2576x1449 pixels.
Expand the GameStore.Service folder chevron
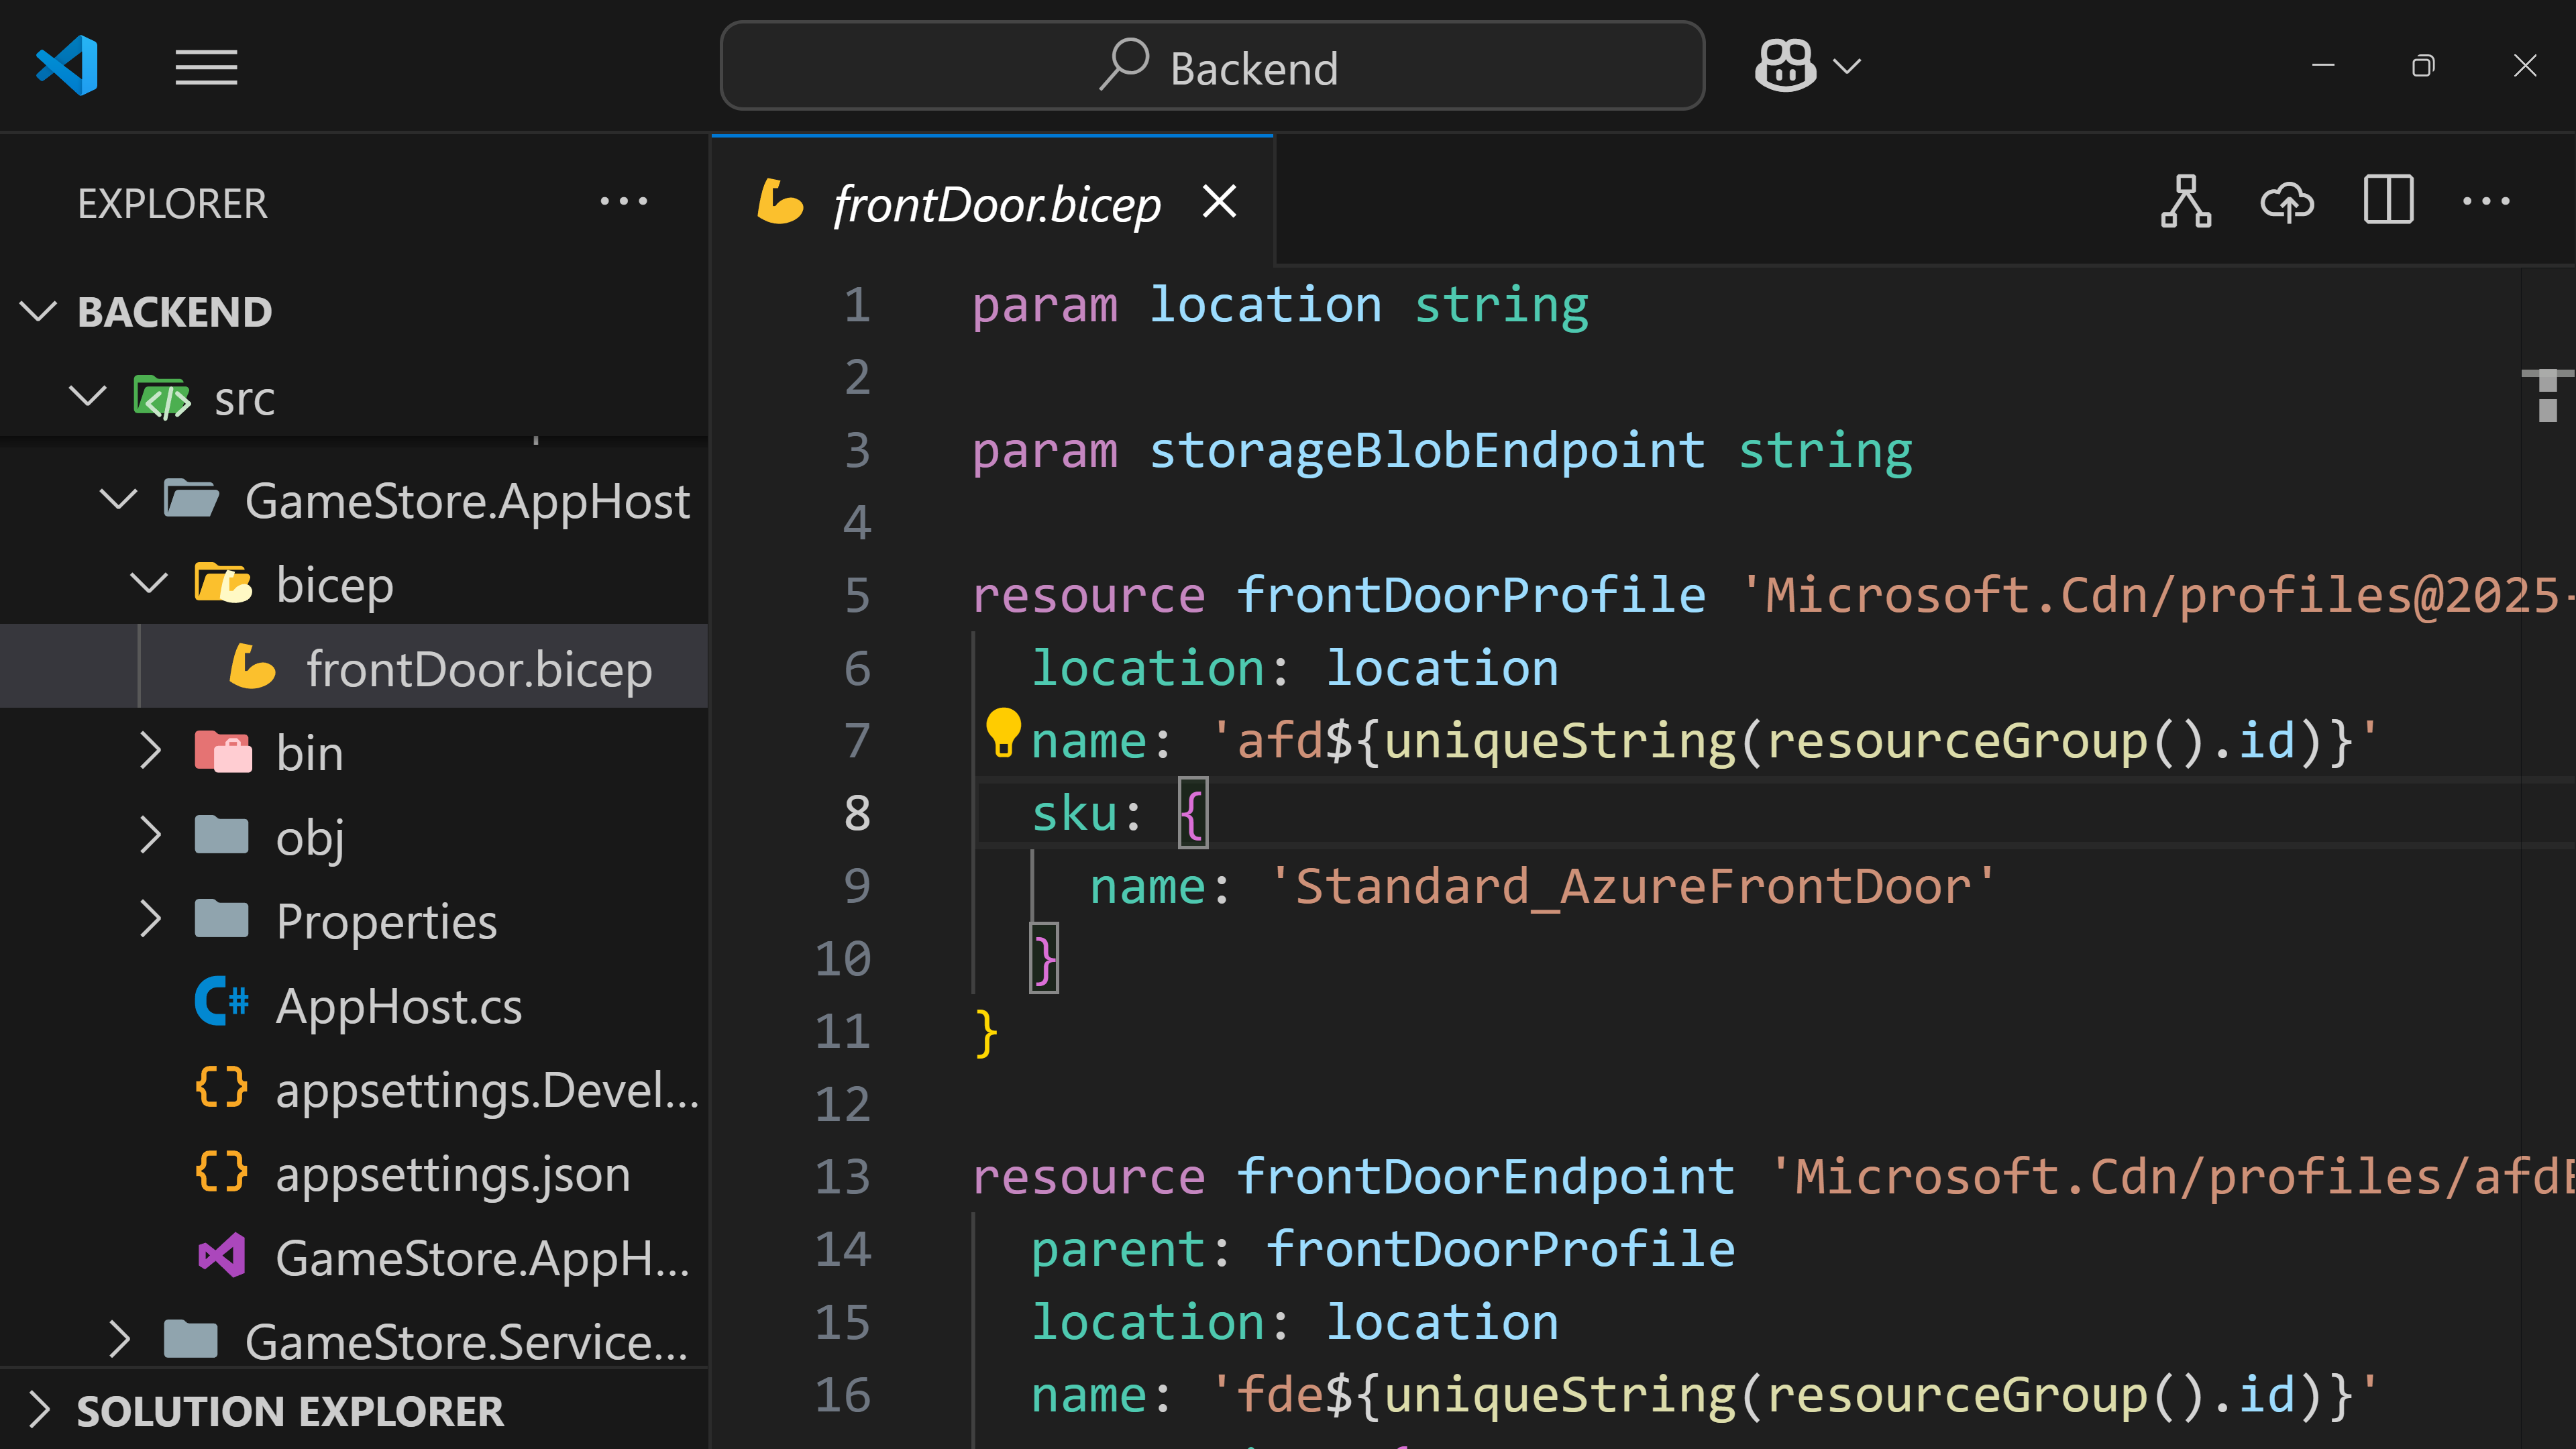pos(119,1339)
